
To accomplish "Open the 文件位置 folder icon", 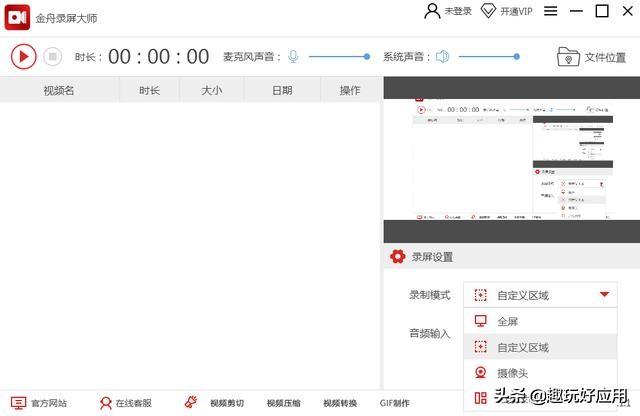I will (568, 57).
